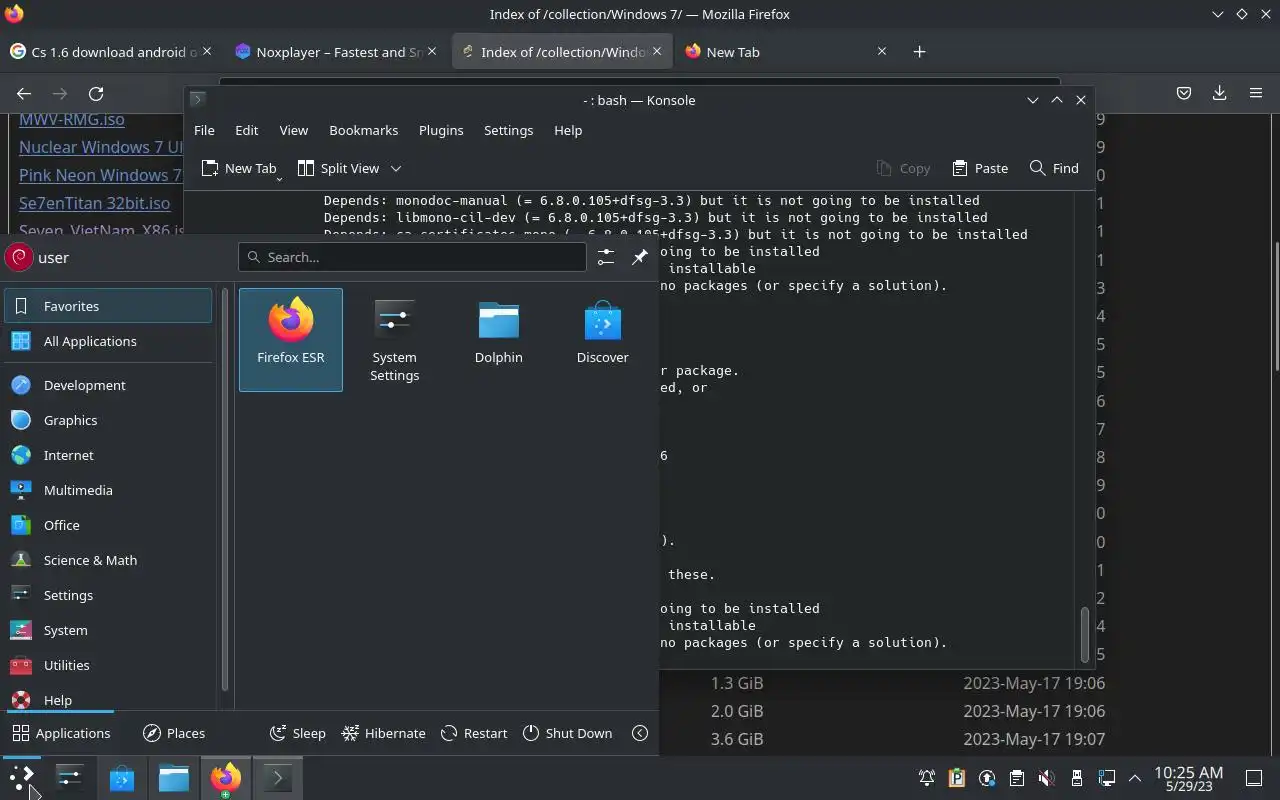Open Konsole Edit menu

[247, 130]
